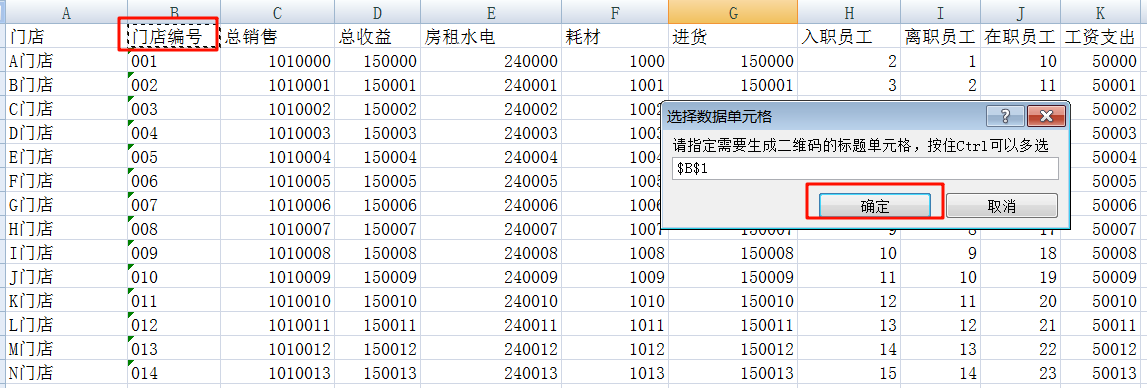1147x388 pixels.
Task: Click store number cell 010
Action: pyautogui.click(x=174, y=277)
